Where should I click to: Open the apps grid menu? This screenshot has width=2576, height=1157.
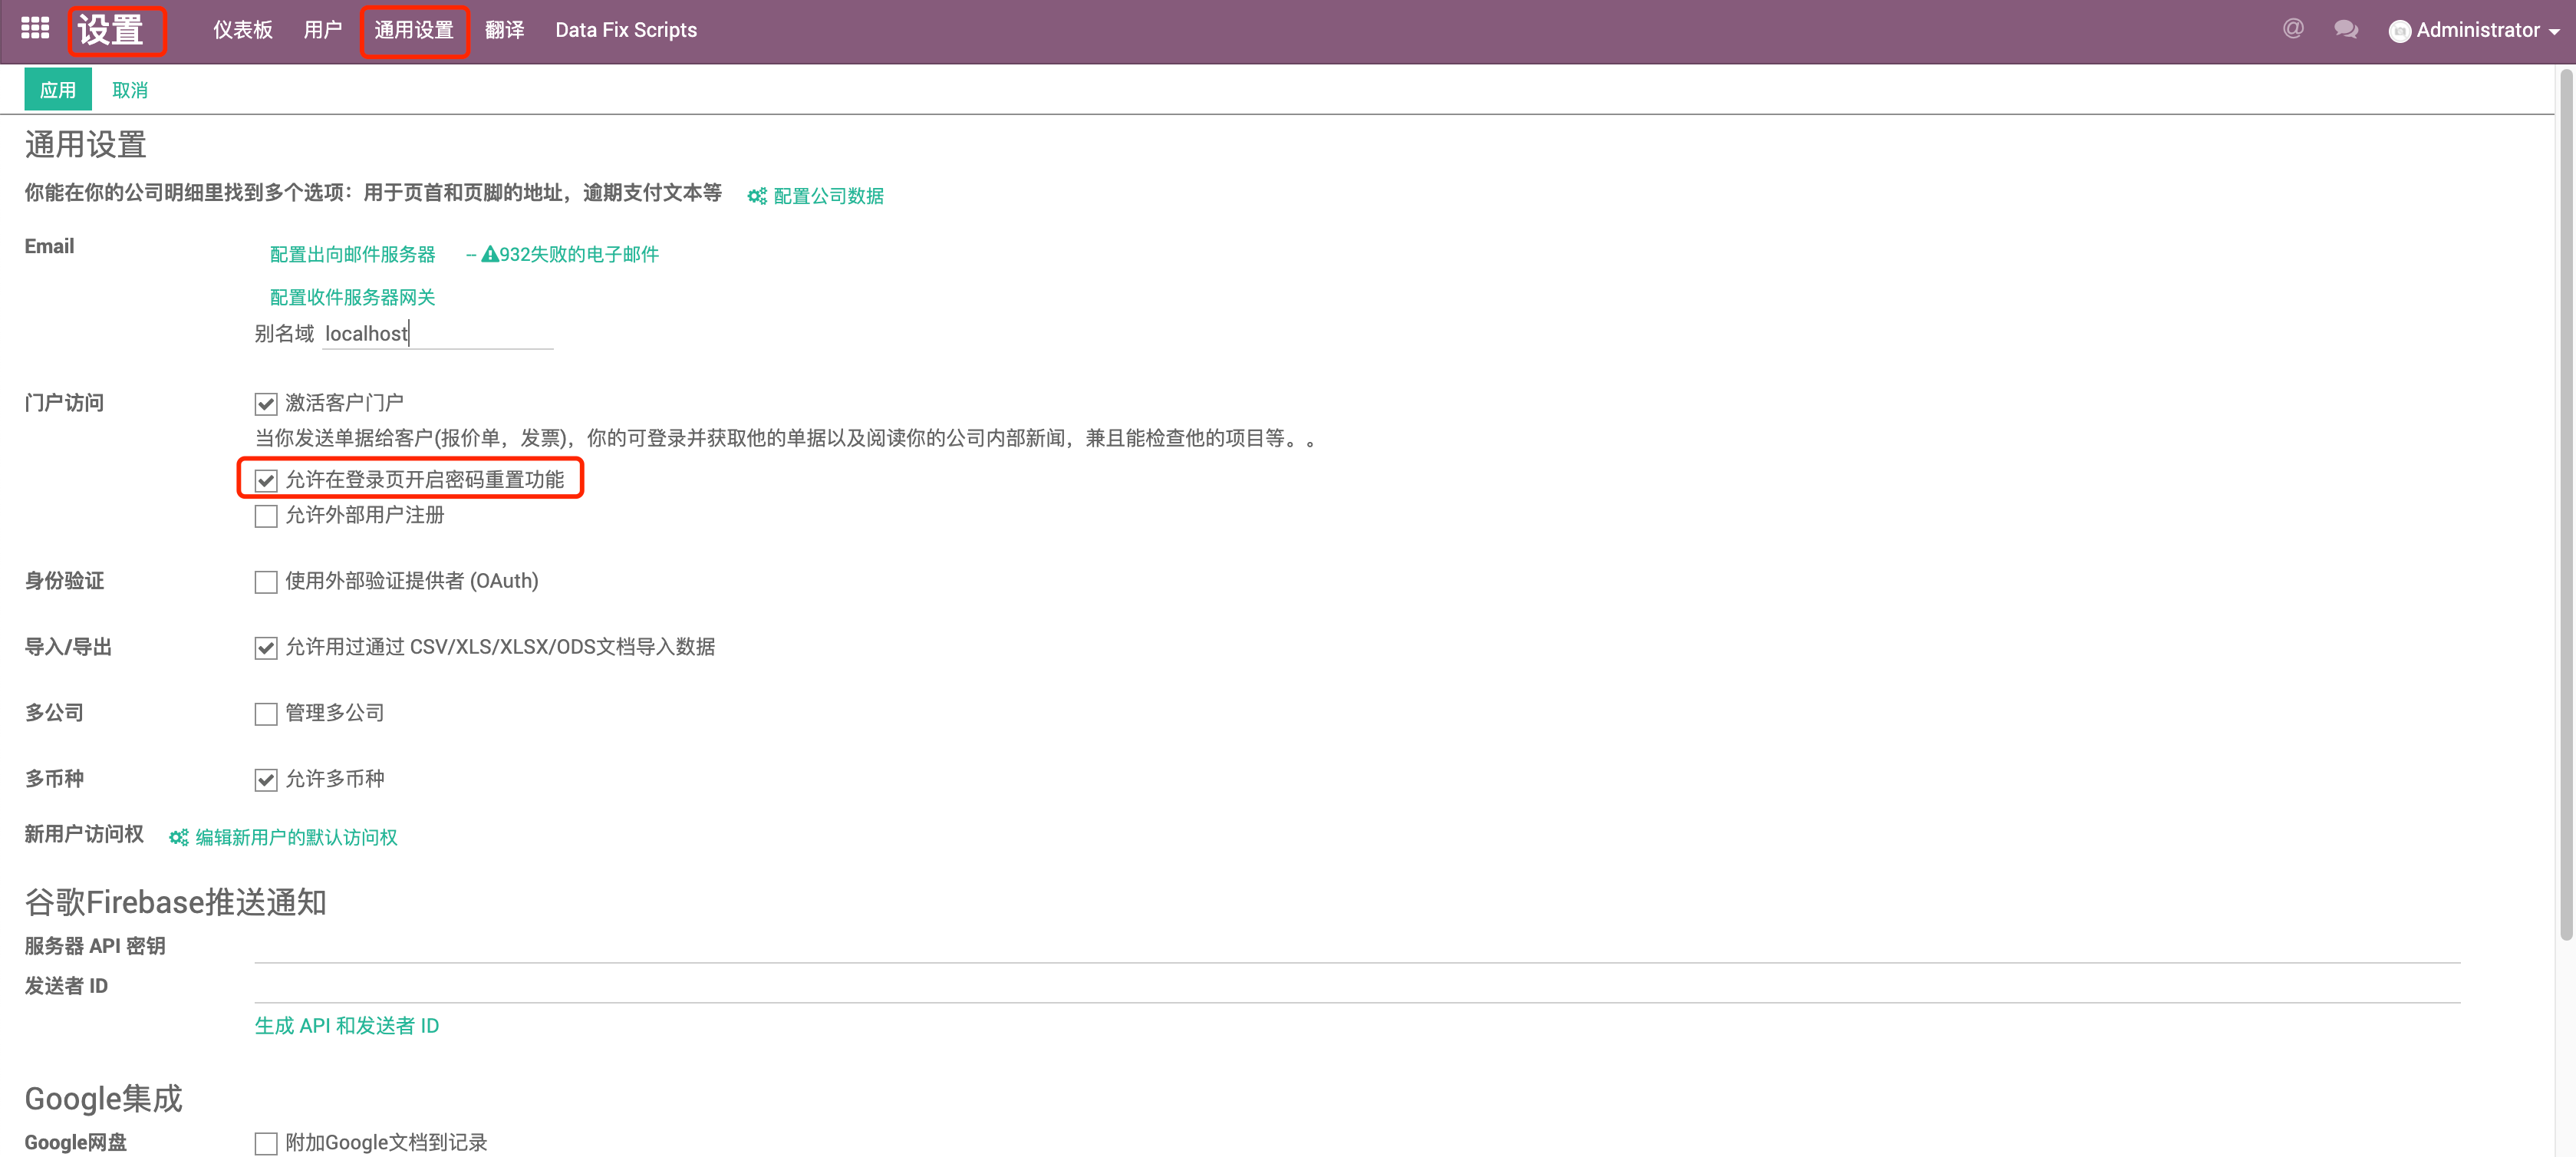(x=34, y=28)
